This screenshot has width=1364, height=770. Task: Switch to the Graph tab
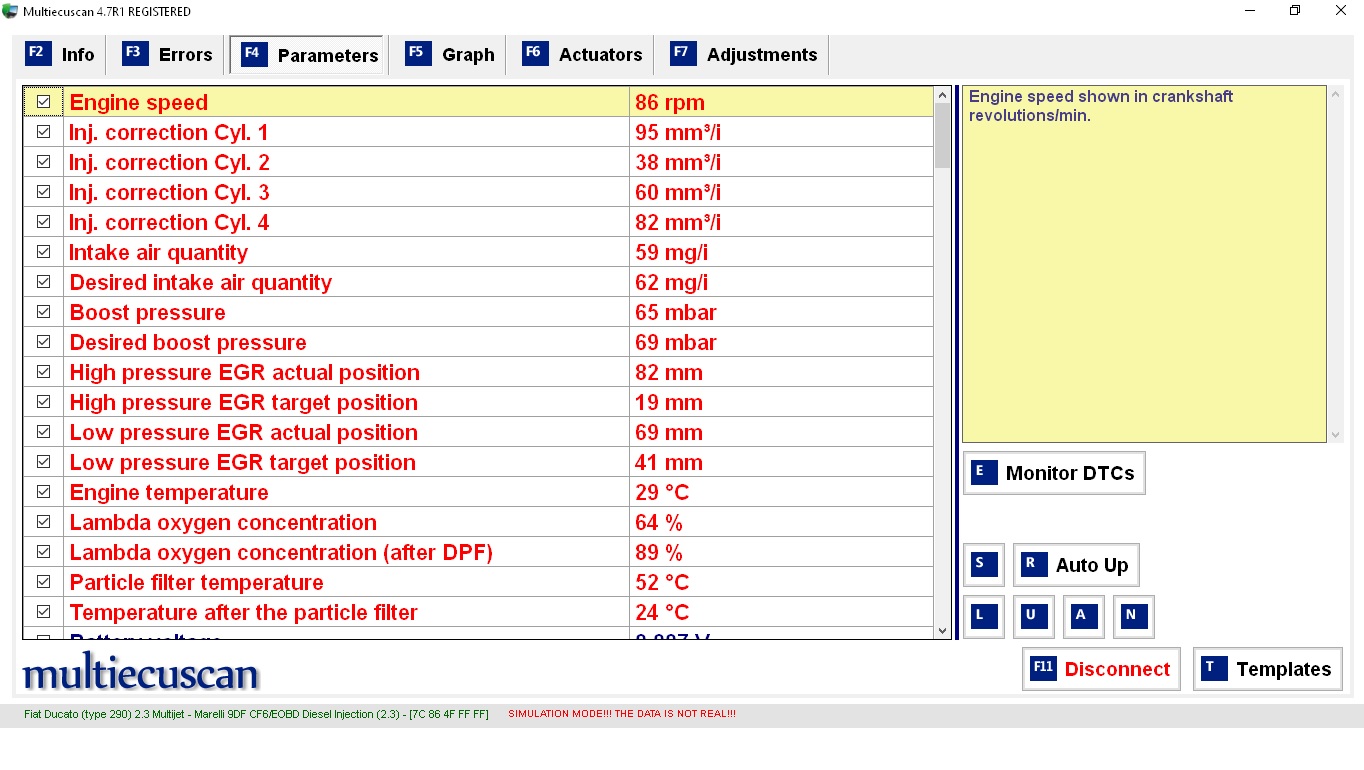[x=450, y=55]
